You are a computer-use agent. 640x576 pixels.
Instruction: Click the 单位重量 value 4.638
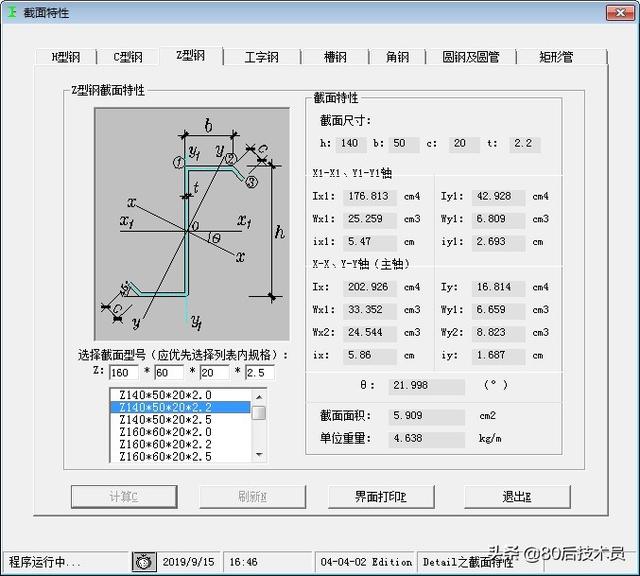[427, 439]
